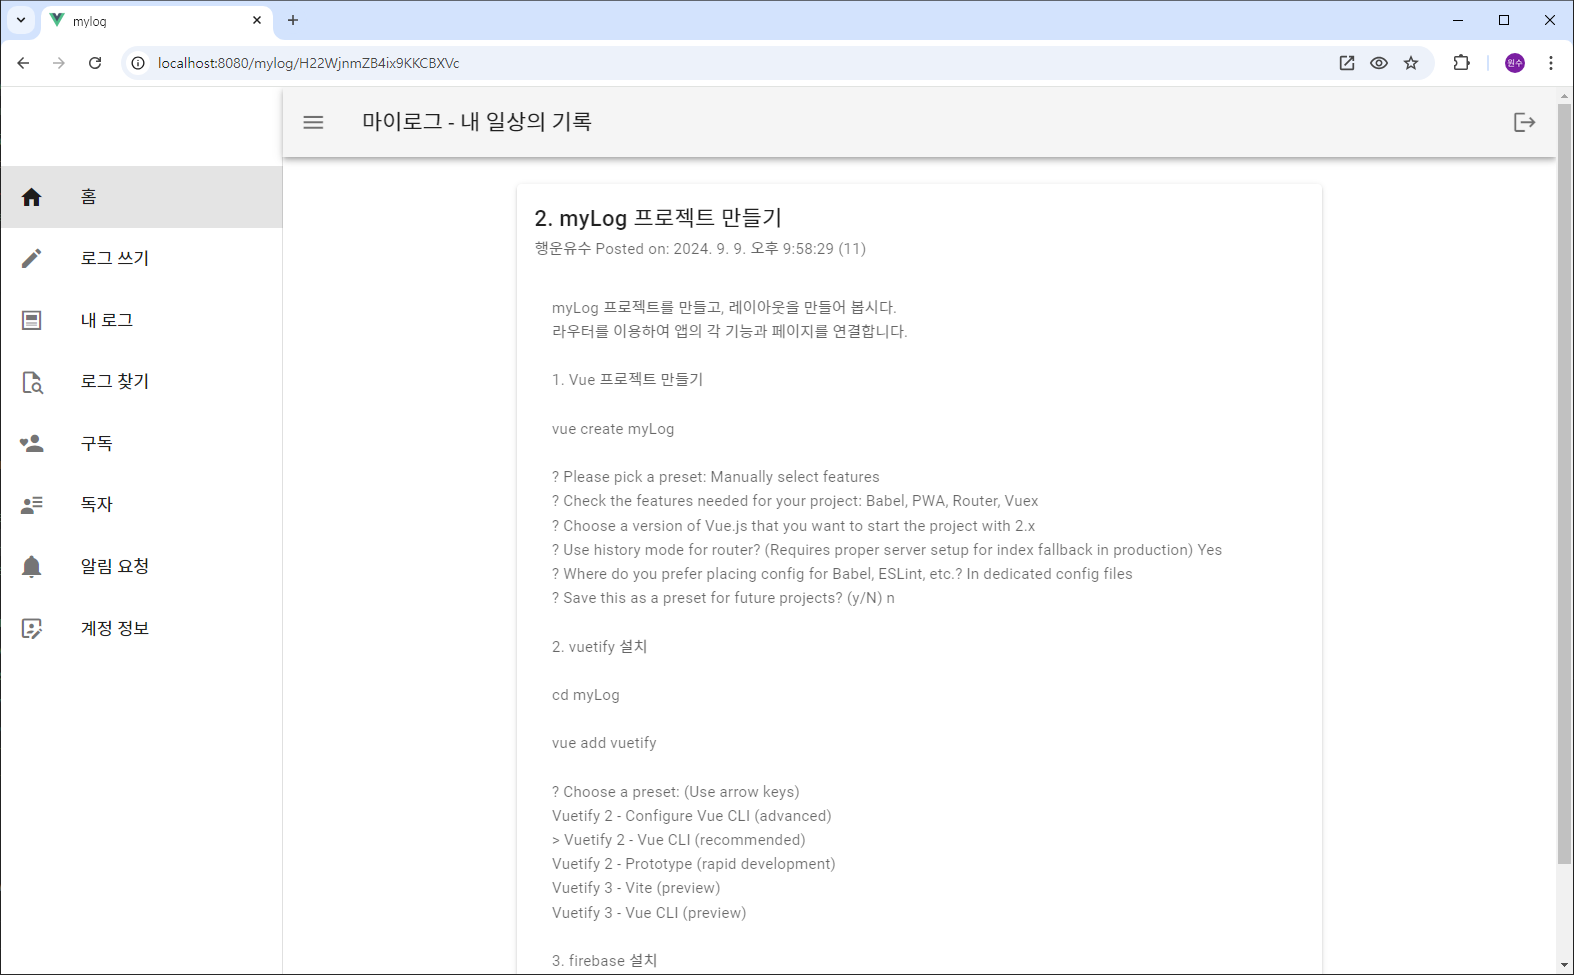Viewport: 1574px width, 975px height.
Task: Click the page vertical scrollbar thumb
Action: [1565, 483]
